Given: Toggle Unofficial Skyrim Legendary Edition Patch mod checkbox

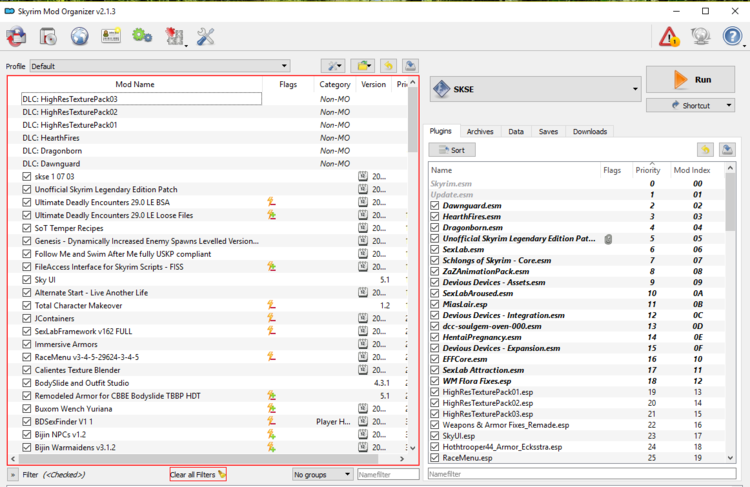Looking at the screenshot, I should 27,189.
